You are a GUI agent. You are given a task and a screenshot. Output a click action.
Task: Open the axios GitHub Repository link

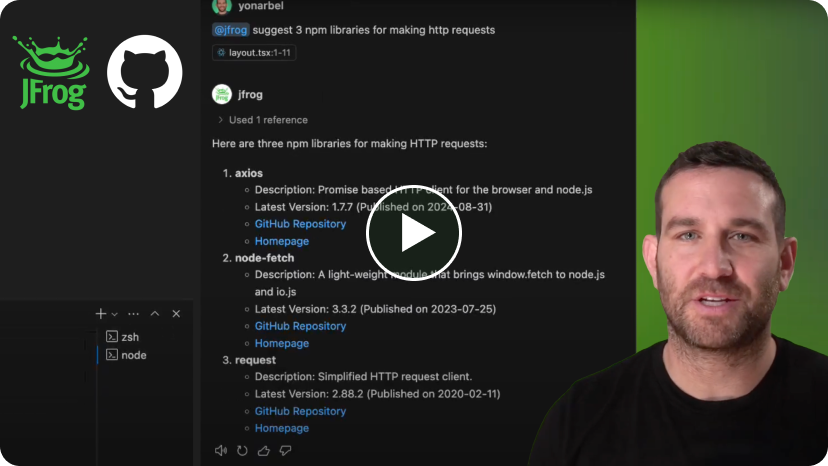[300, 224]
